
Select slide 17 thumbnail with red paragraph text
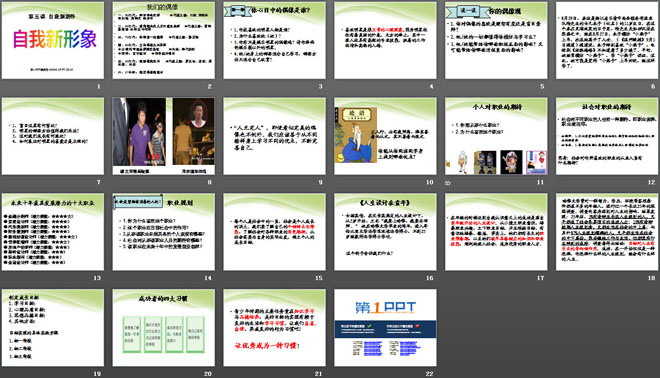tap(496, 232)
